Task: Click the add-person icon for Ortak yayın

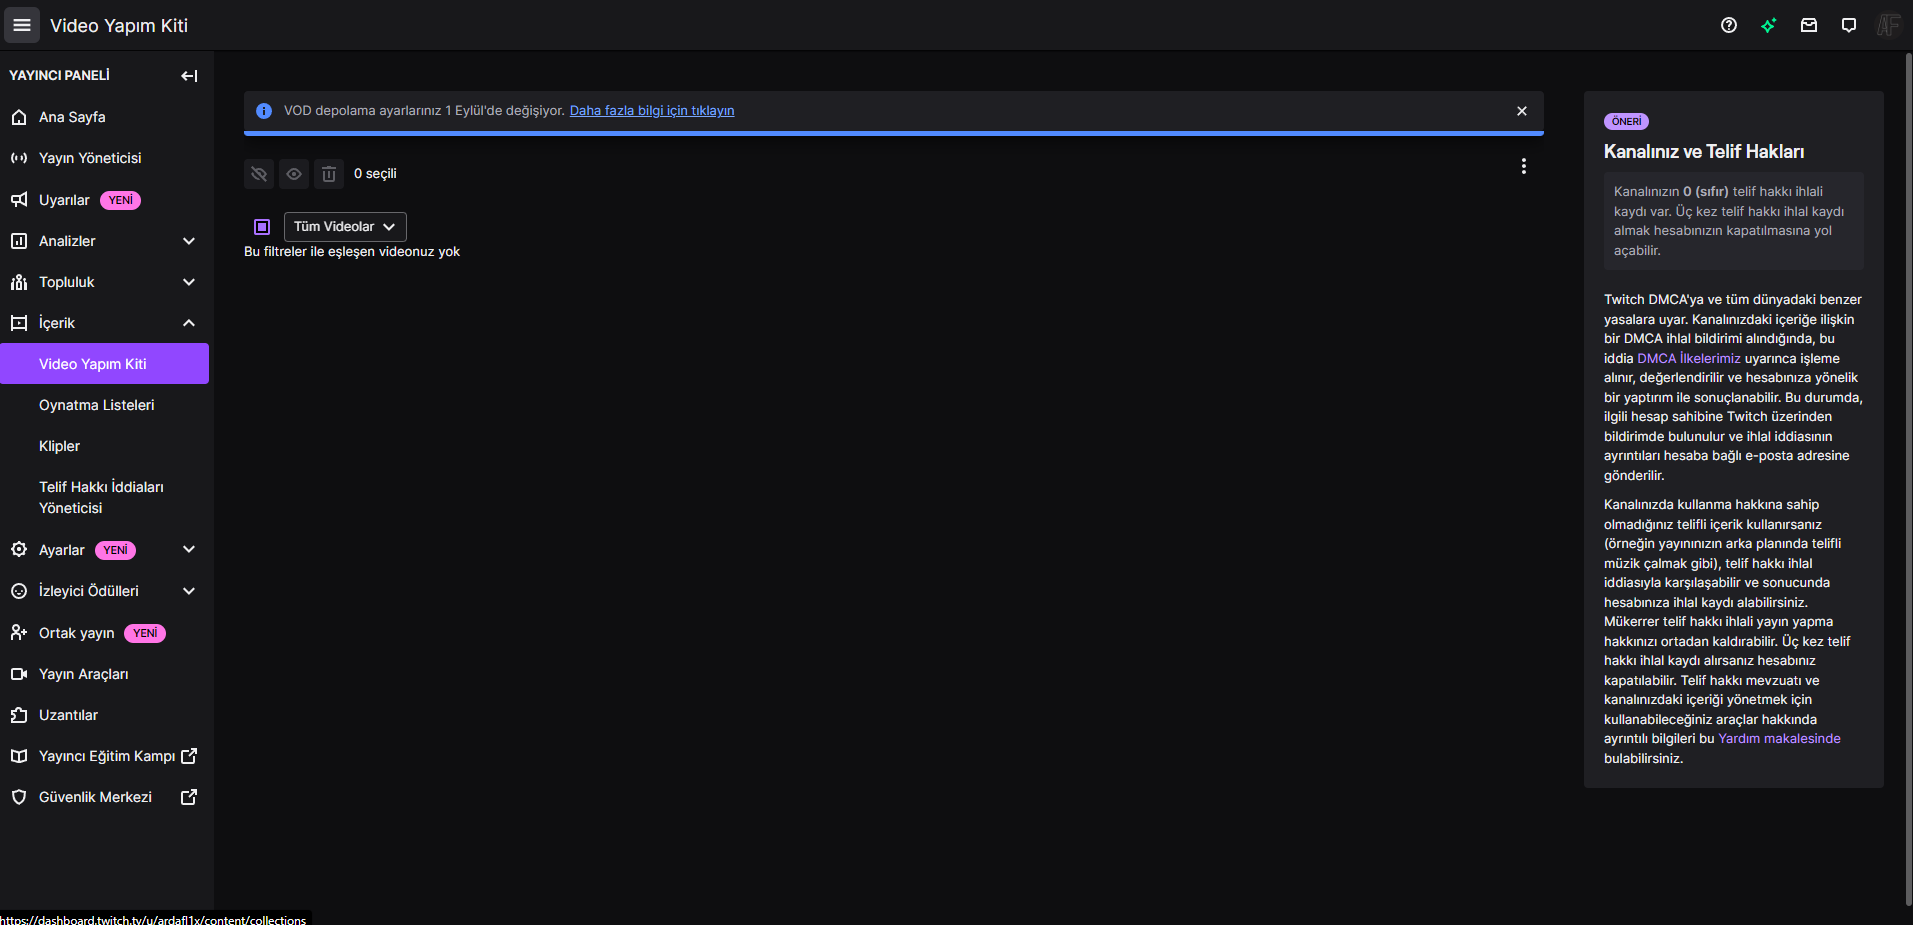Action: [19, 633]
